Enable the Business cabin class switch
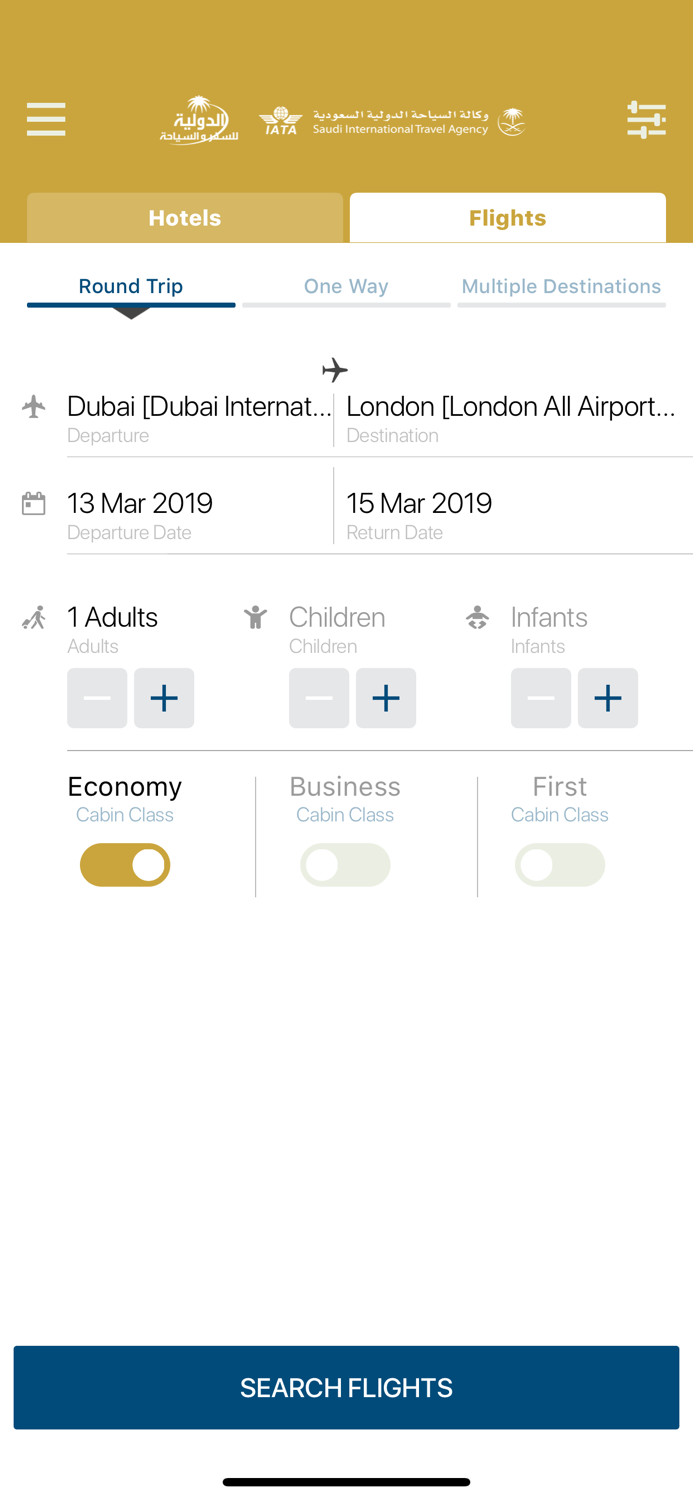The height and width of the screenshot is (1500, 693). [345, 865]
